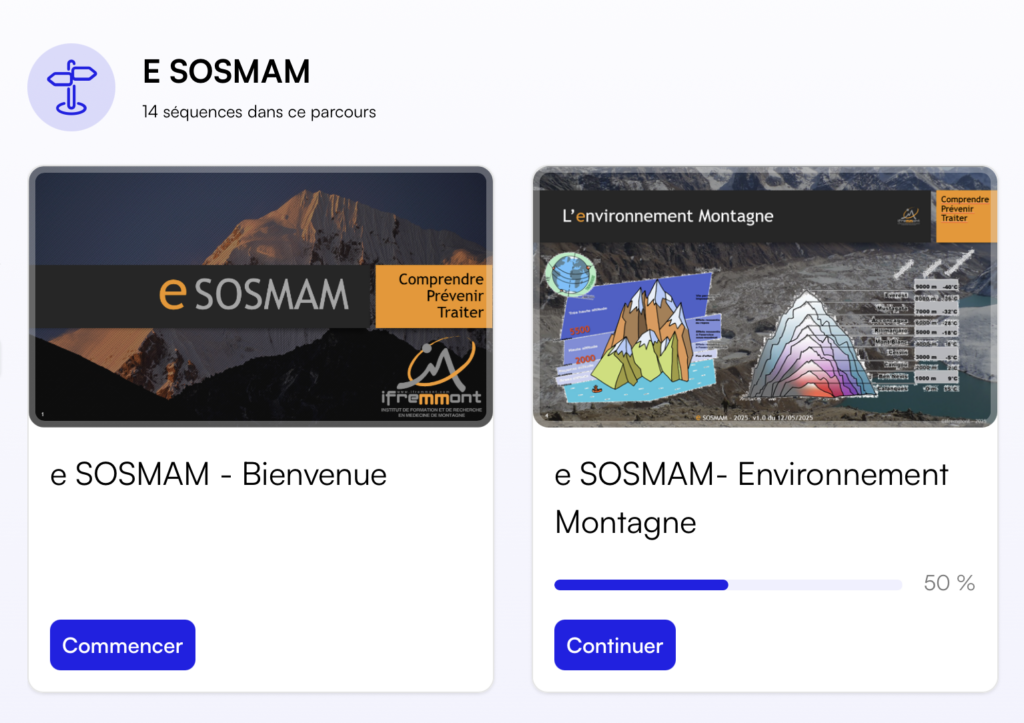Click the blue course progress bar

728,584
